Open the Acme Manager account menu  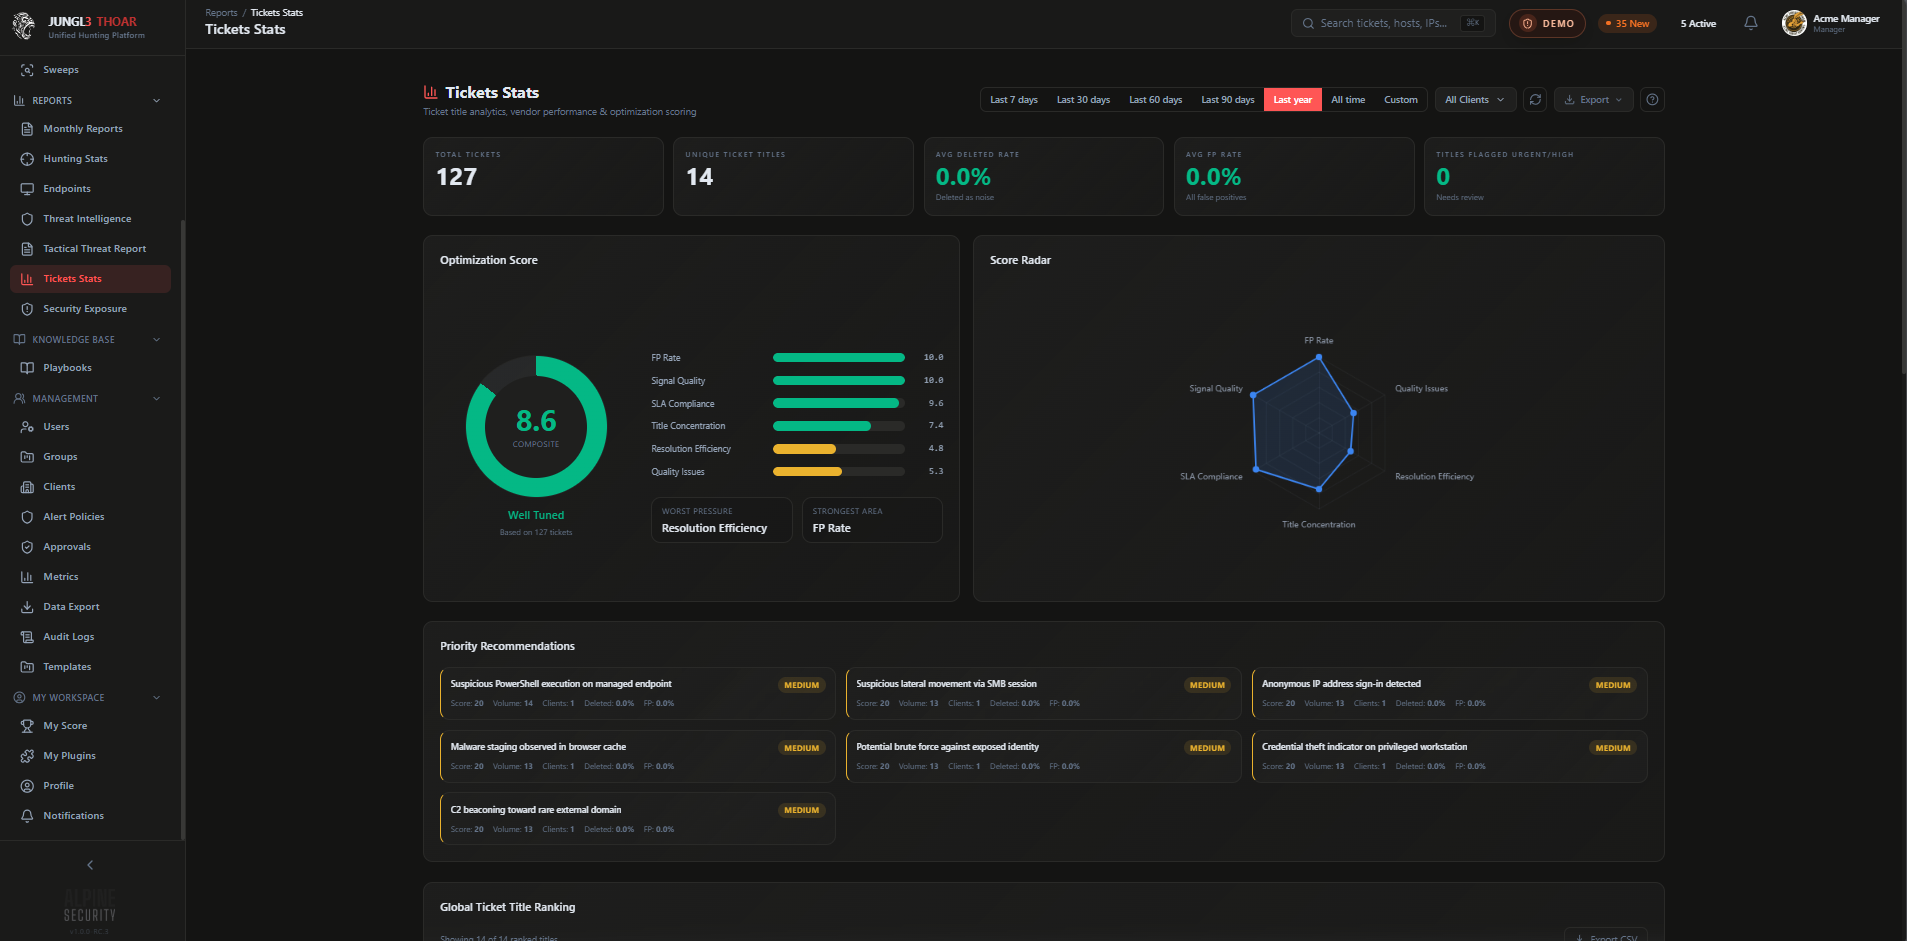(x=1831, y=23)
